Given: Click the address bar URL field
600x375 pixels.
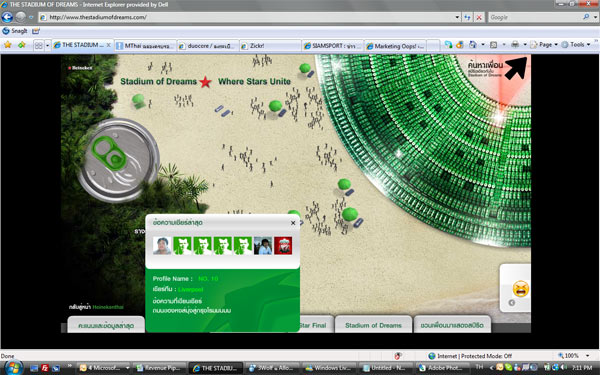Looking at the screenshot, I should coord(247,17).
